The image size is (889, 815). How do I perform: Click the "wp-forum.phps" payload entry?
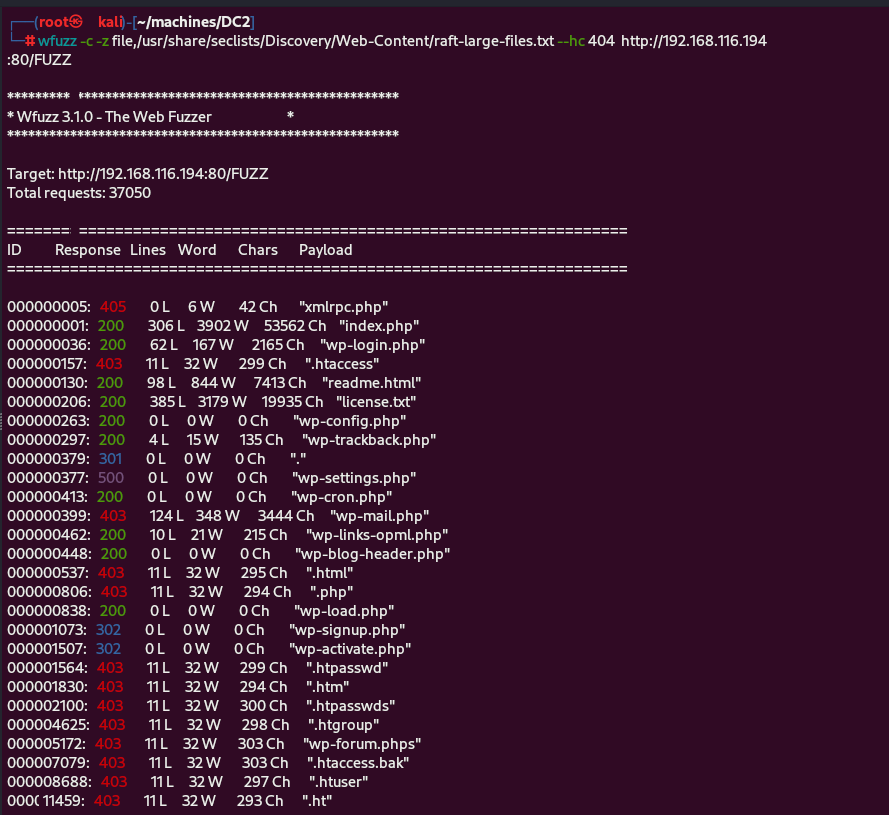point(362,744)
